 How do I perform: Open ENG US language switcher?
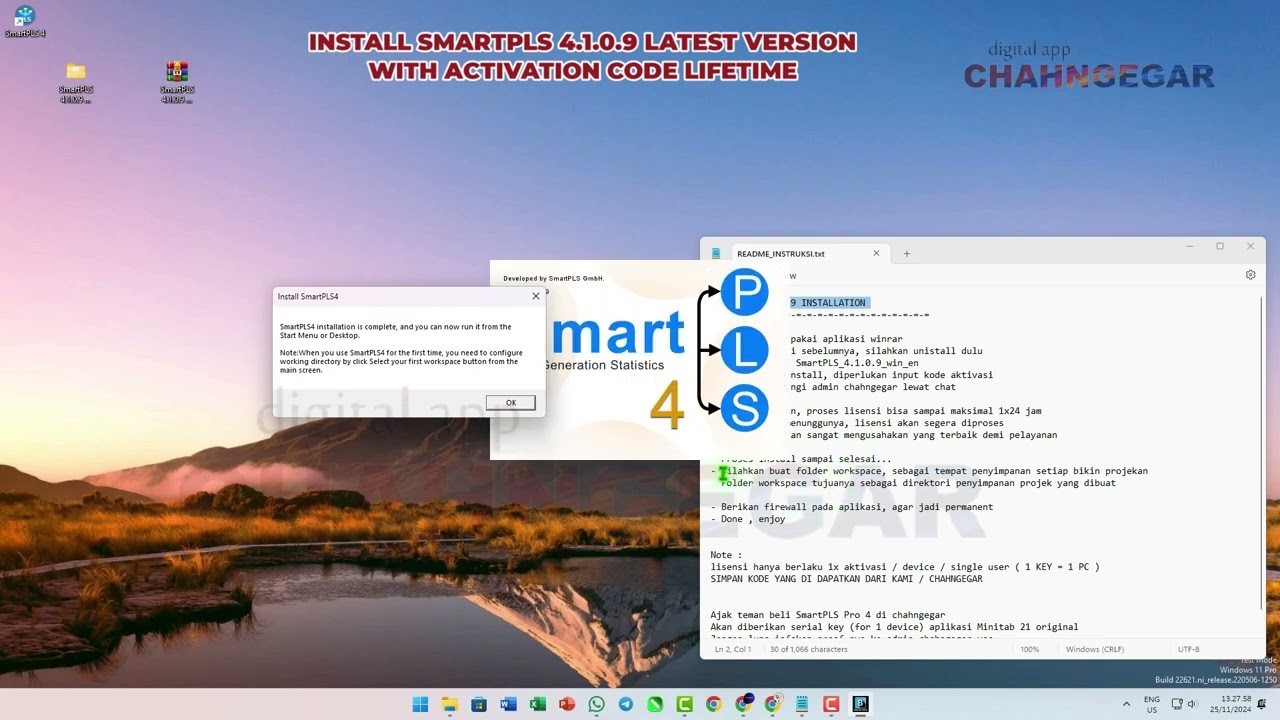point(1152,704)
